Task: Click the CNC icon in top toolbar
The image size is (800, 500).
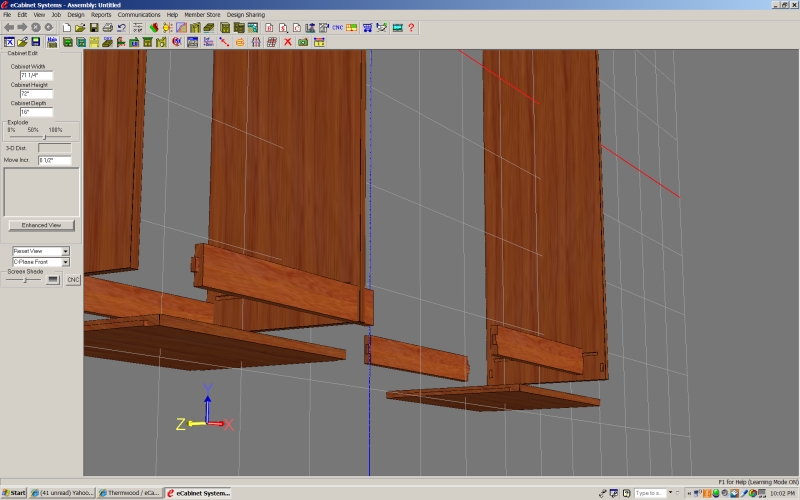Action: point(337,28)
